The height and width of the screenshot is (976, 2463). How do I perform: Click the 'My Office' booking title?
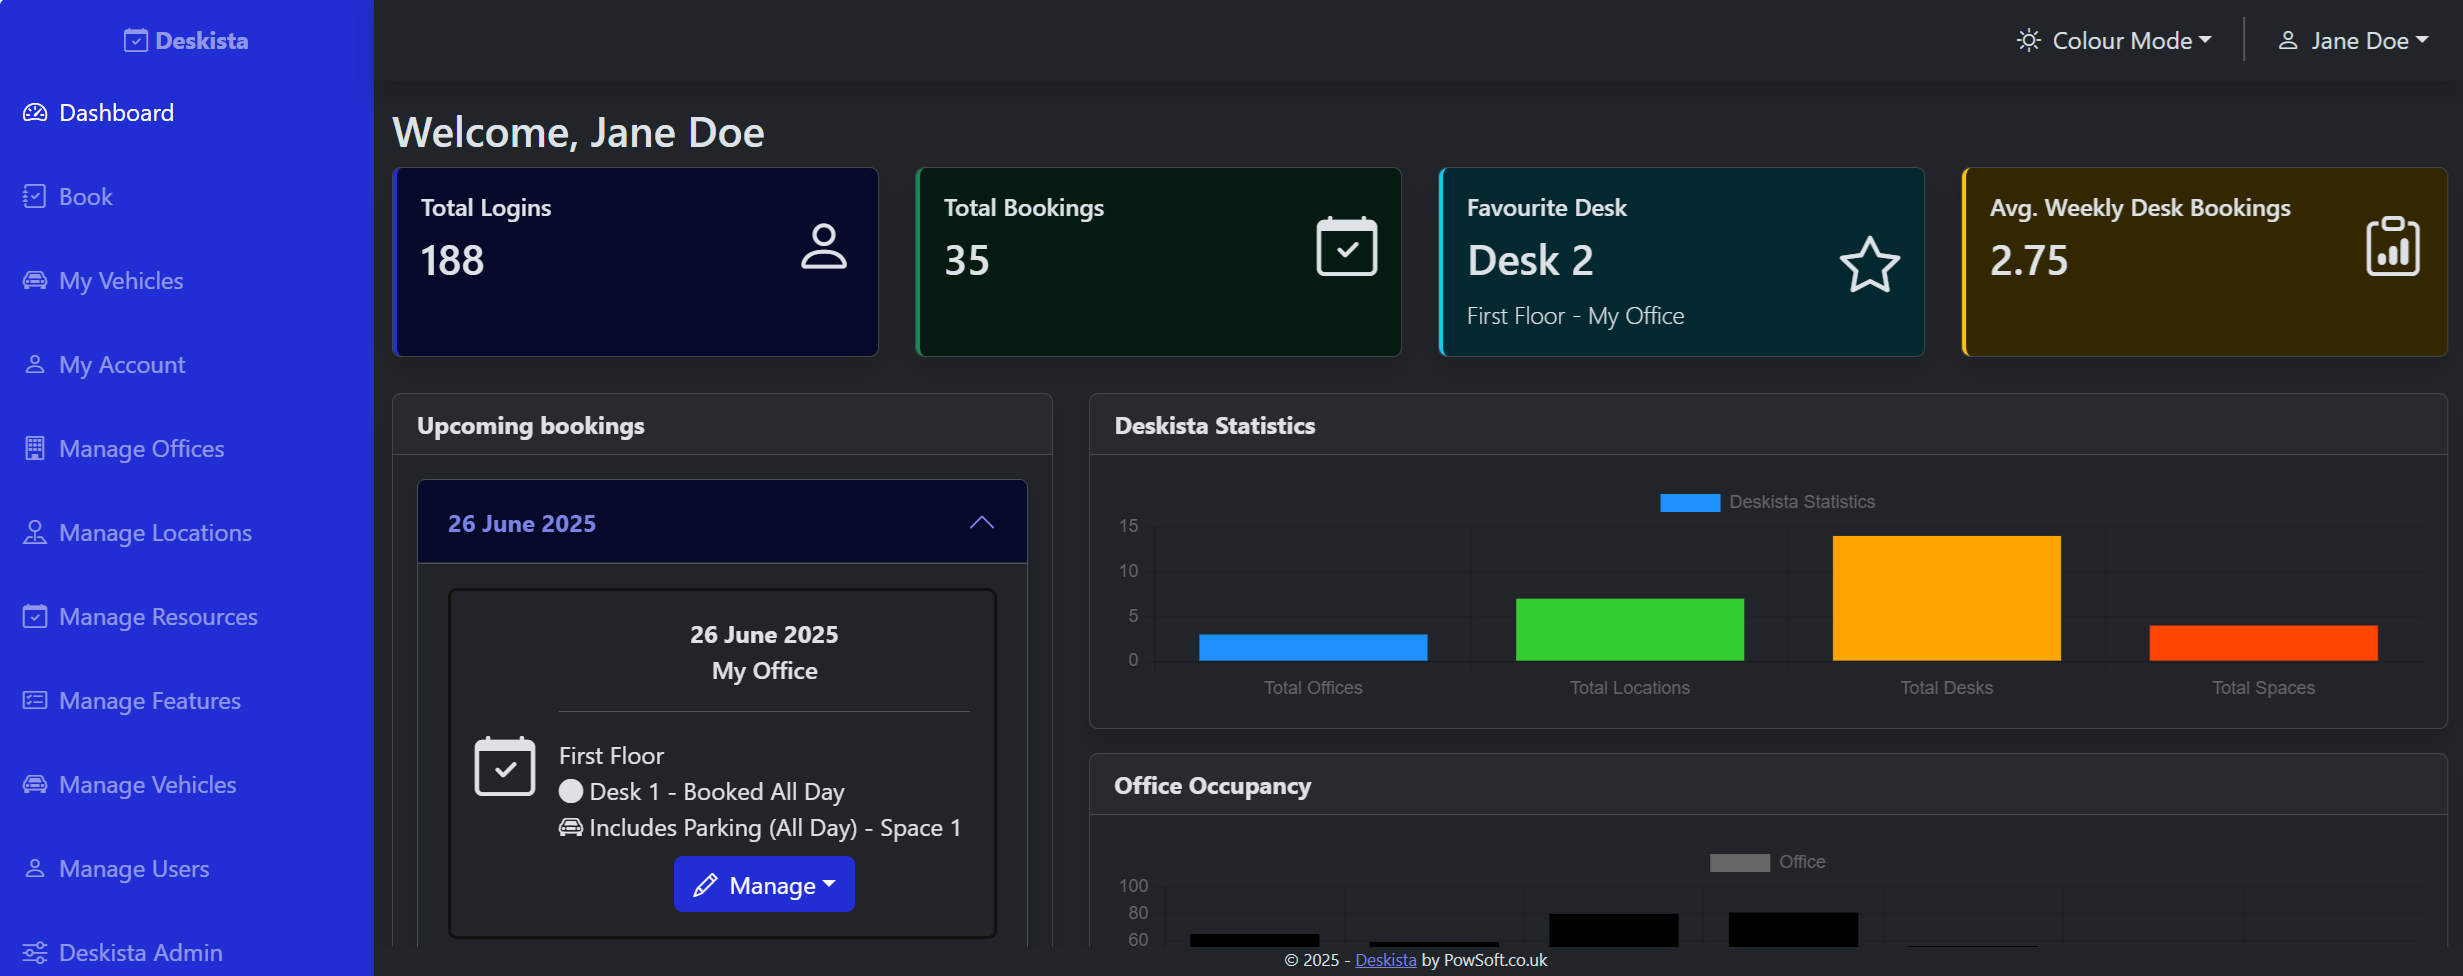click(764, 671)
